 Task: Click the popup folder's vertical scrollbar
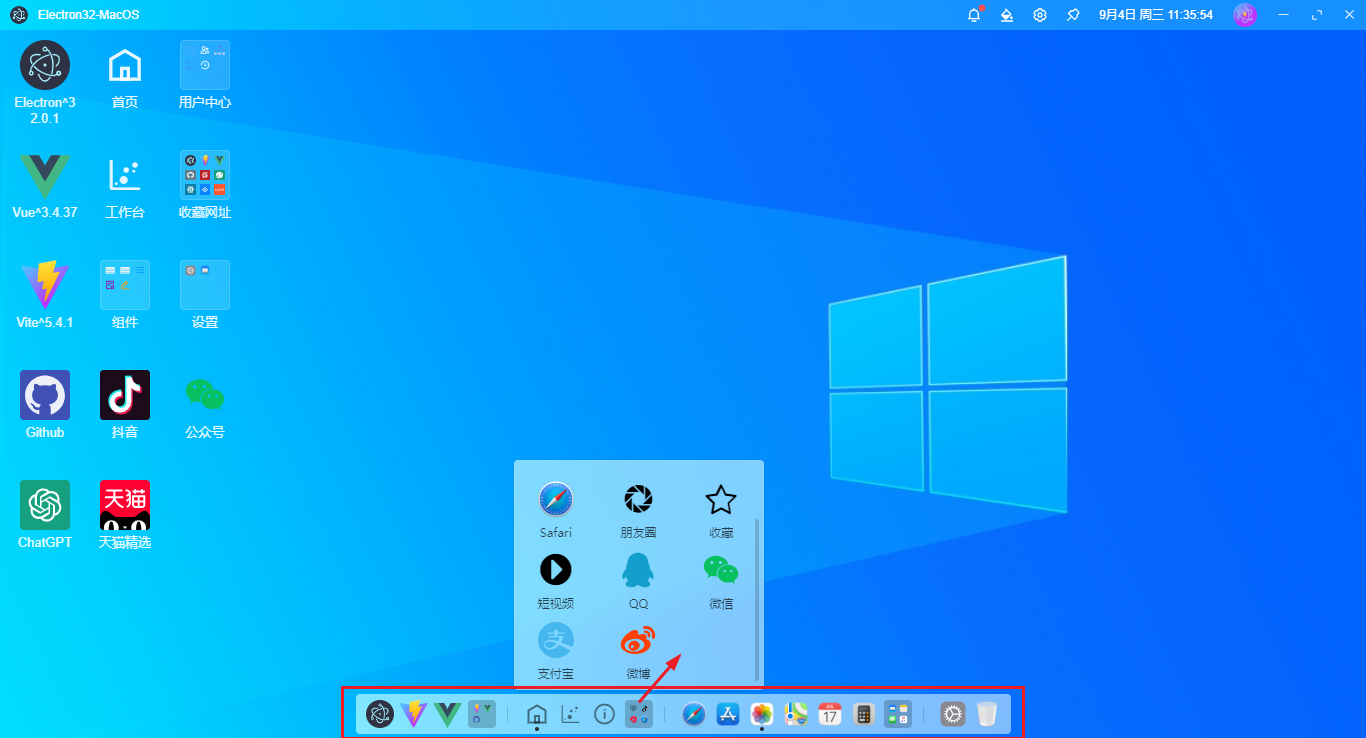pos(757,599)
